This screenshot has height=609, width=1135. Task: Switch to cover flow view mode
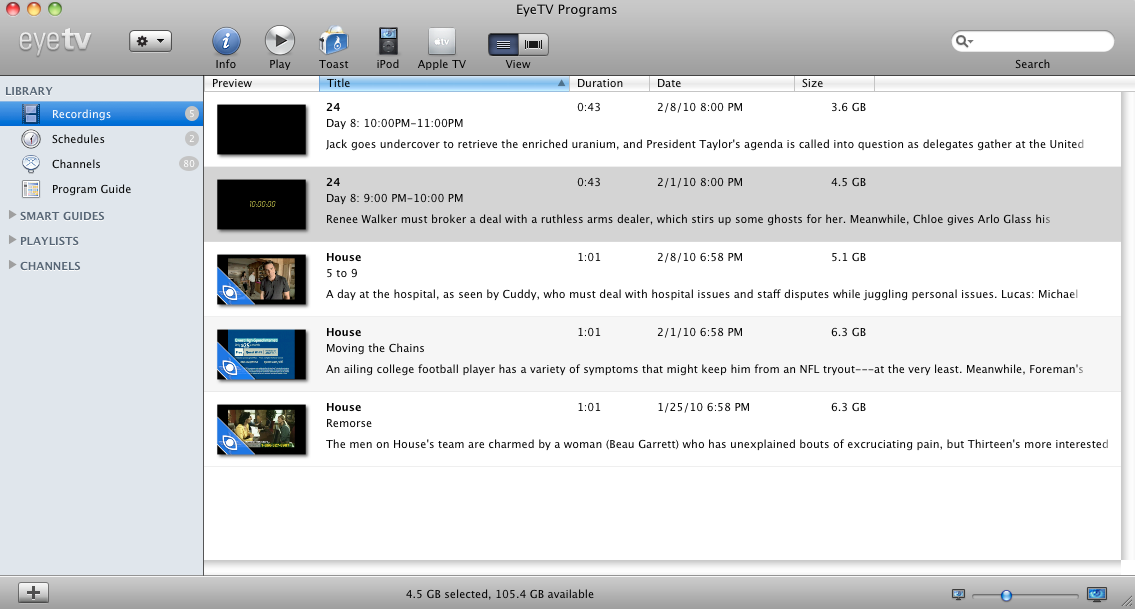(x=533, y=44)
